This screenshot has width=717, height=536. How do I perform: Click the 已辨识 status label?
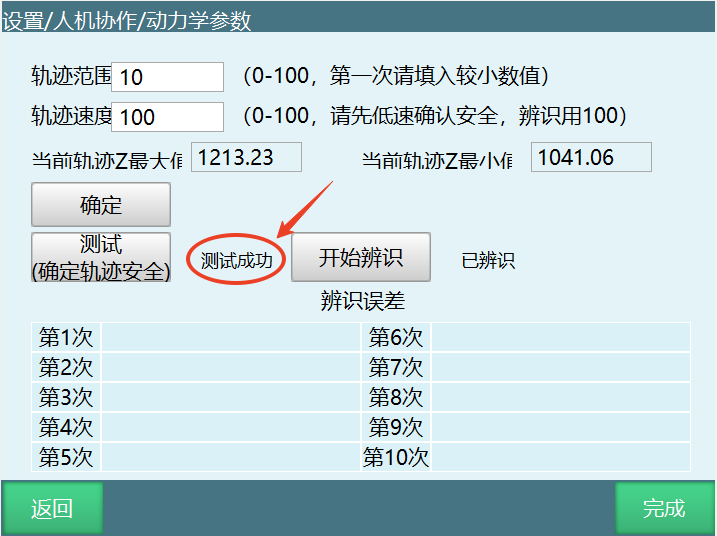pyautogui.click(x=488, y=261)
